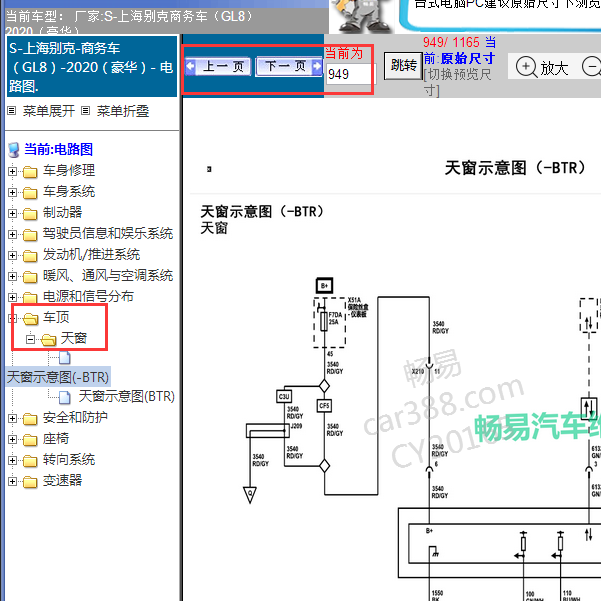601x601 pixels.
Task: Expand the 安全和防护 tree node
Action: [x=12, y=419]
